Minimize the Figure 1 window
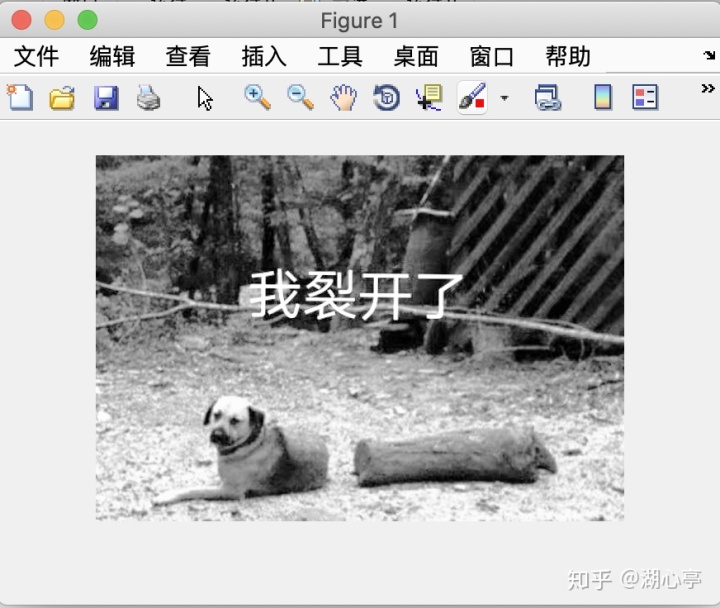 (x=54, y=20)
